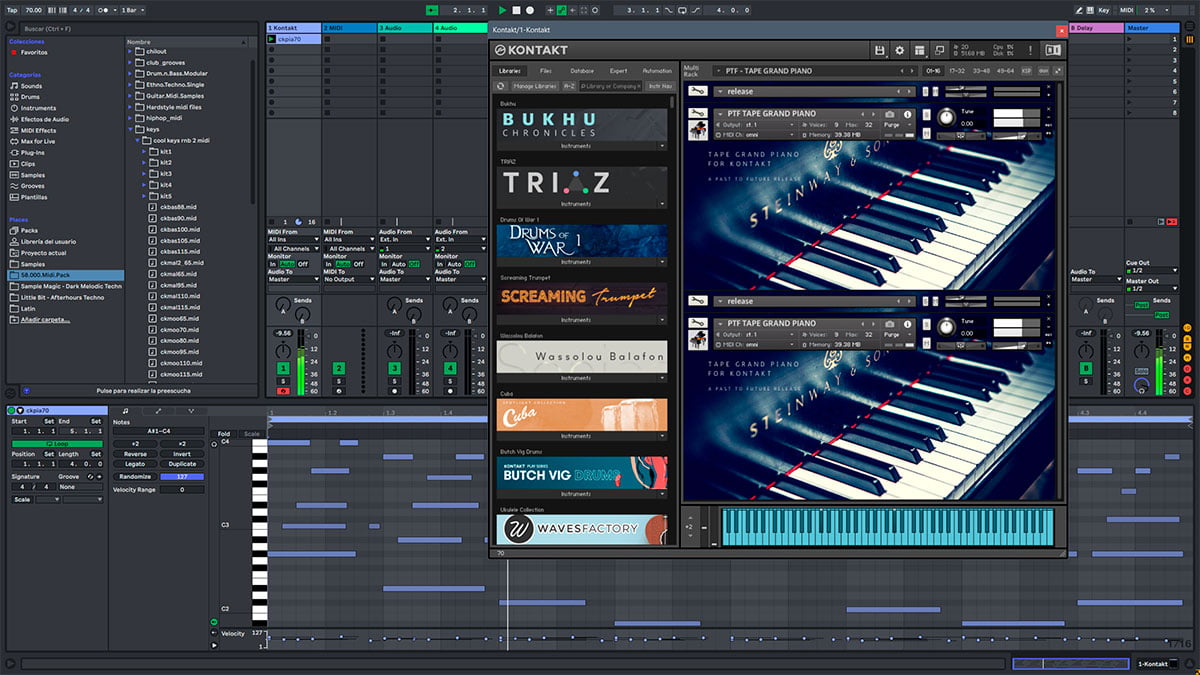Screen dimensions: 1200x675
Task: Click the Legato button
Action: [135, 464]
